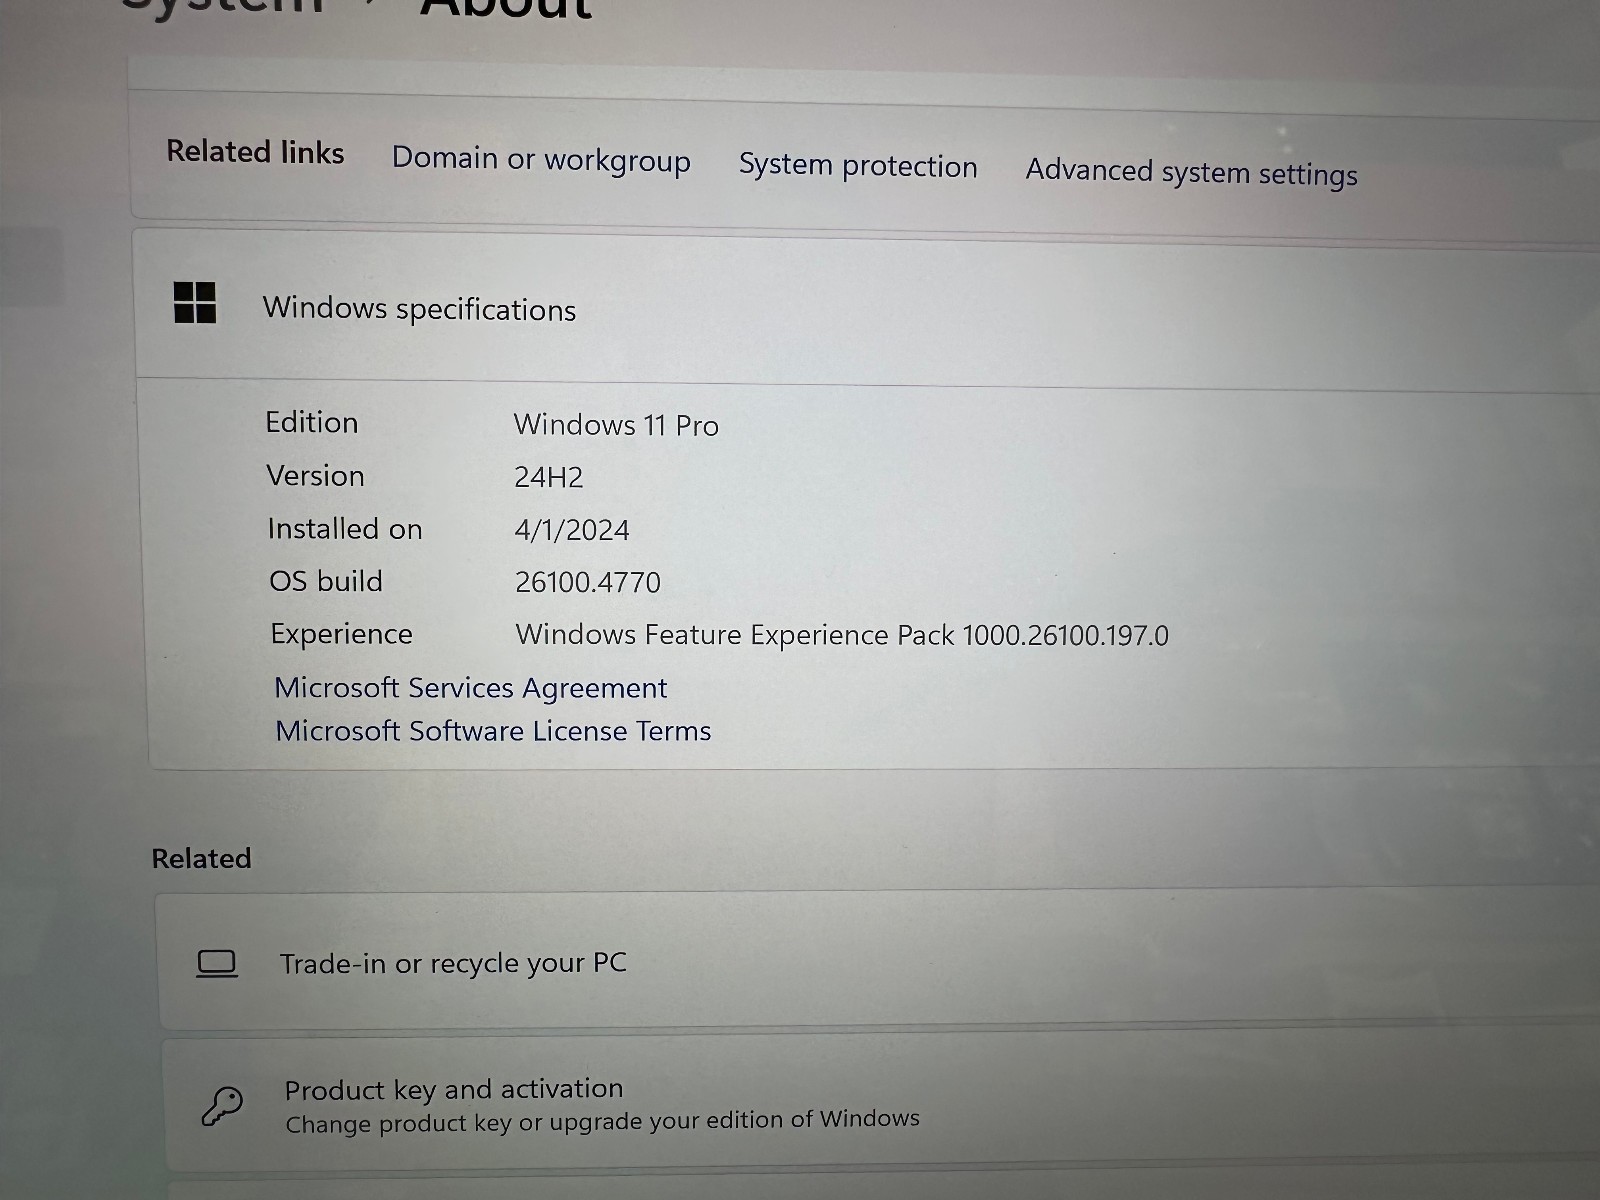Select the OS build 26100.4770 value
This screenshot has height=1200, width=1600.
coord(588,582)
